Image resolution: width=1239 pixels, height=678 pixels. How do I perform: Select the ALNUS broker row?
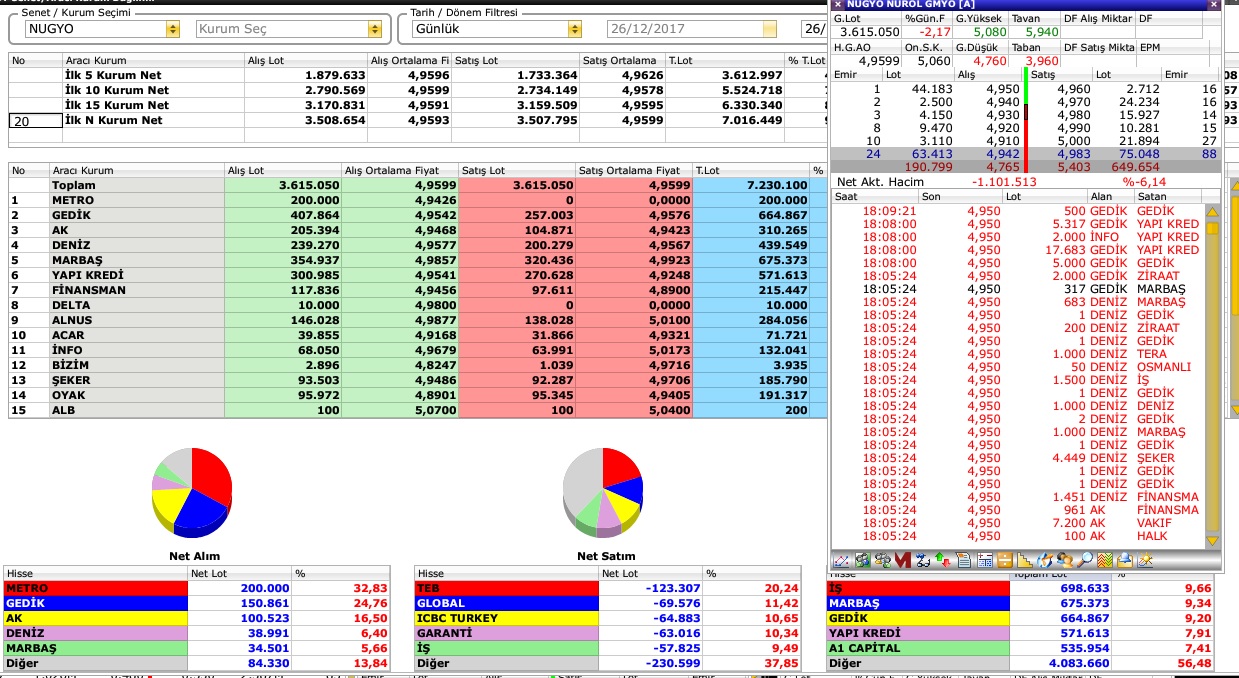(418, 321)
